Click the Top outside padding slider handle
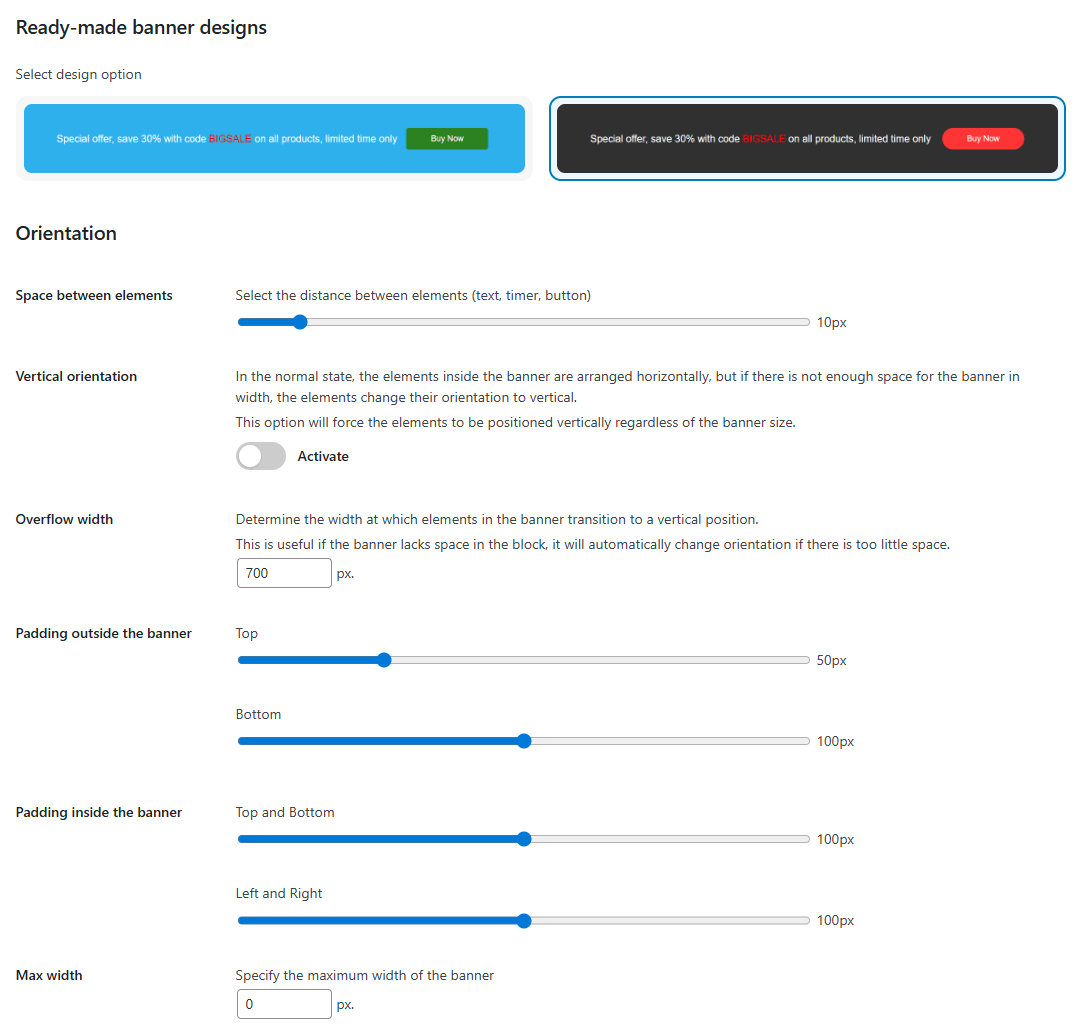The height and width of the screenshot is (1035, 1080). [x=384, y=660]
